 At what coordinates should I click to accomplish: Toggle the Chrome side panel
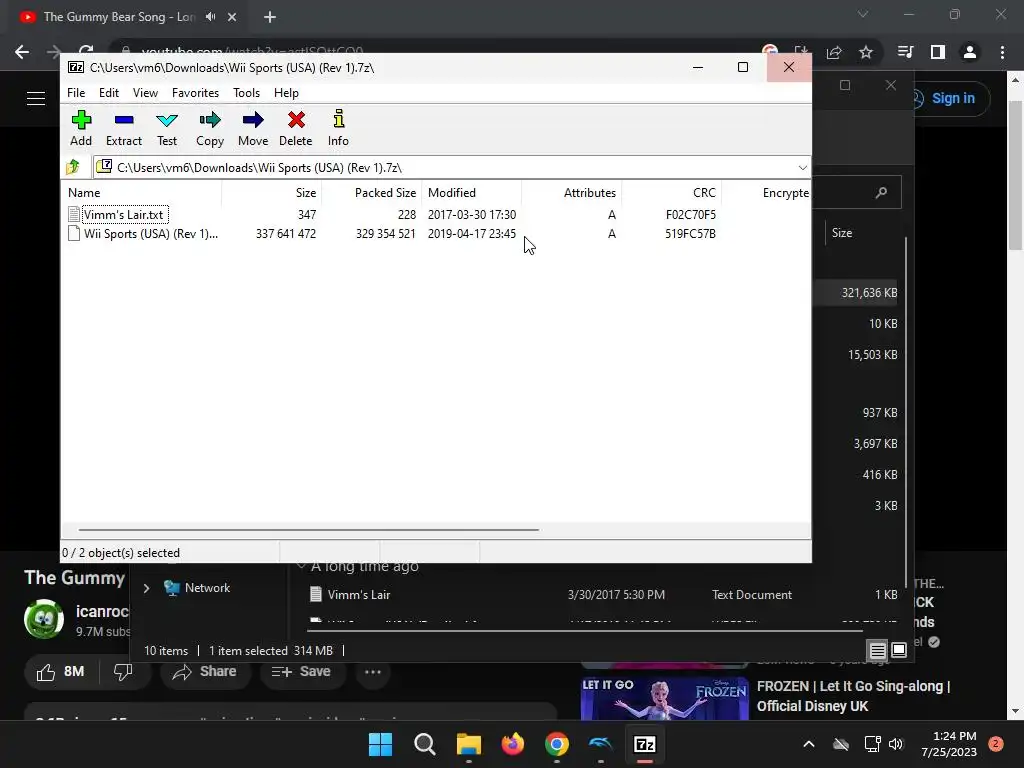click(x=938, y=52)
